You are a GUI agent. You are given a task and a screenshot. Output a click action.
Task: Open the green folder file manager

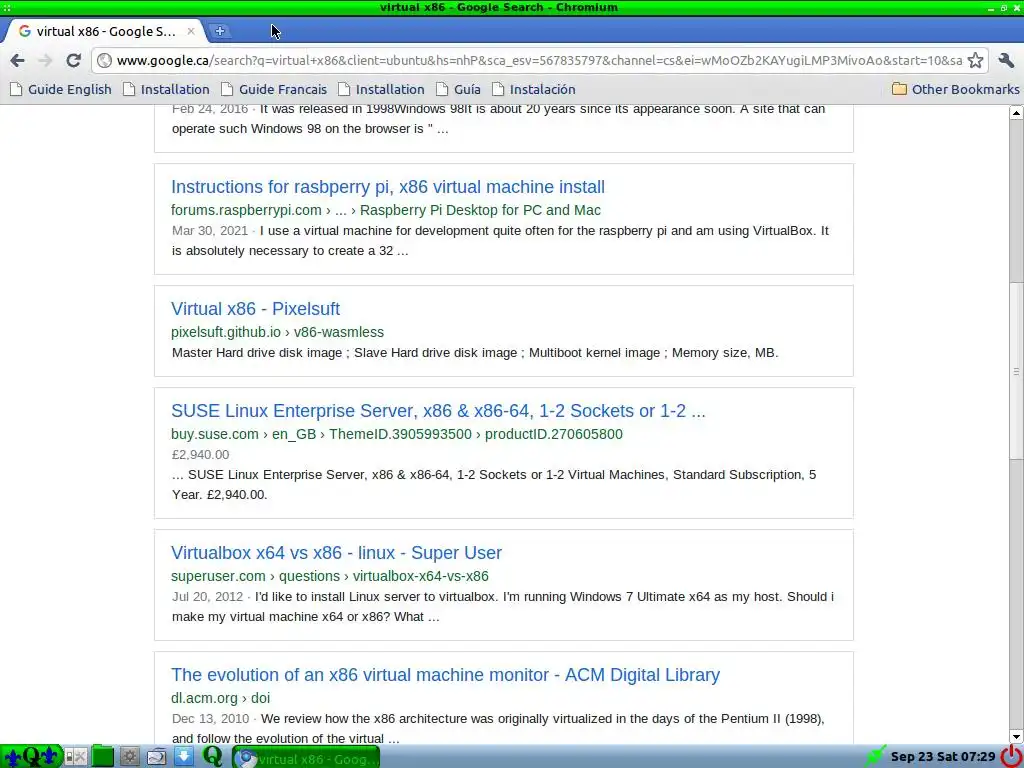(103, 757)
